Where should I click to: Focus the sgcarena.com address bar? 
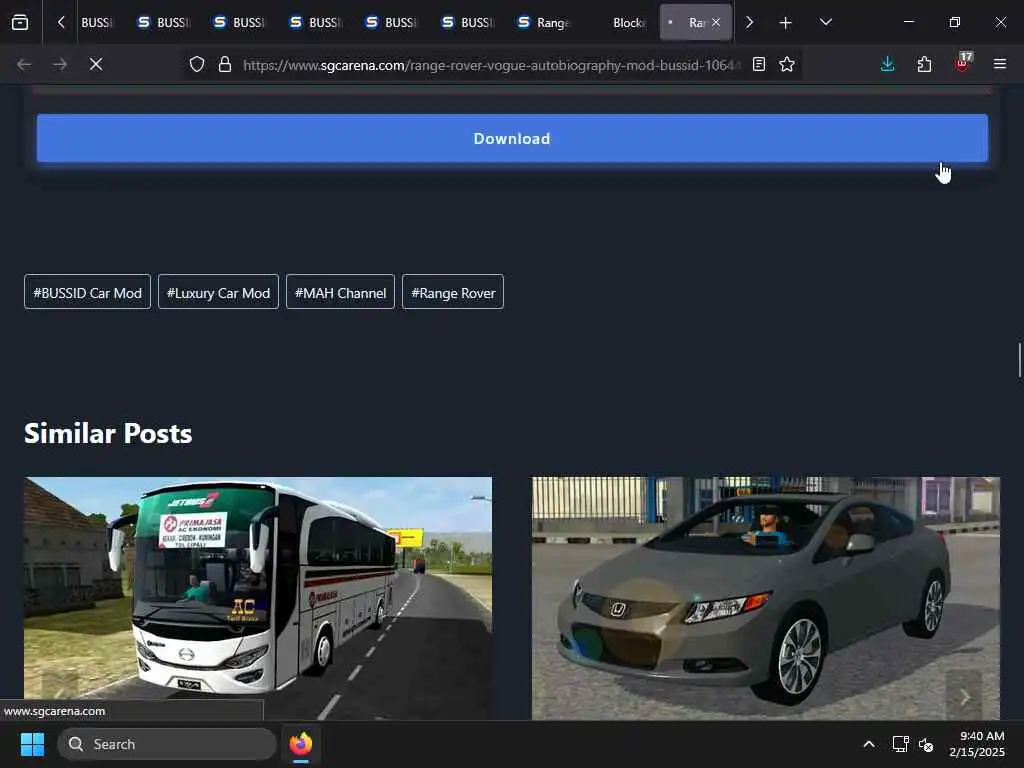pos(491,65)
